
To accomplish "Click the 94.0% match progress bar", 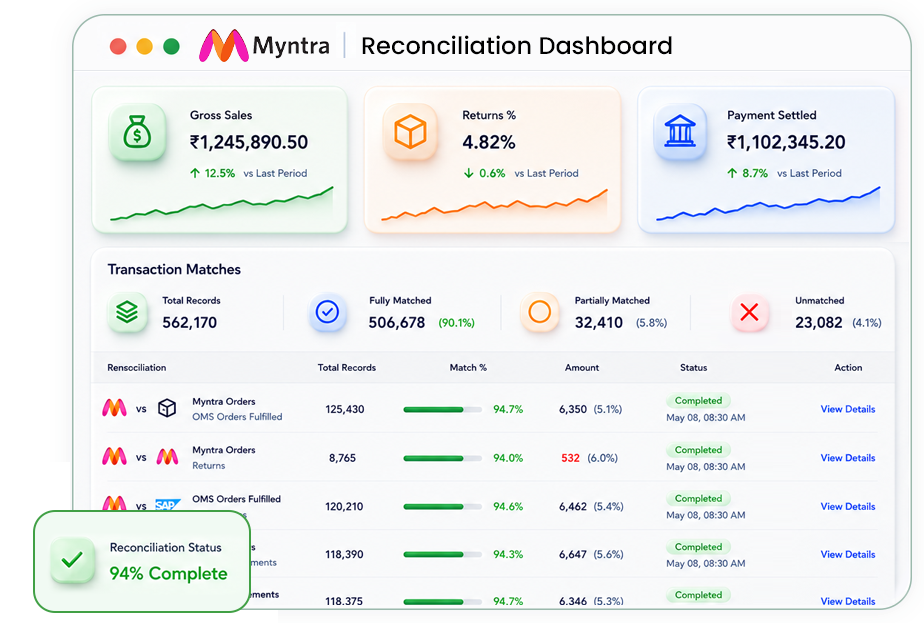I will pyautogui.click(x=443, y=458).
